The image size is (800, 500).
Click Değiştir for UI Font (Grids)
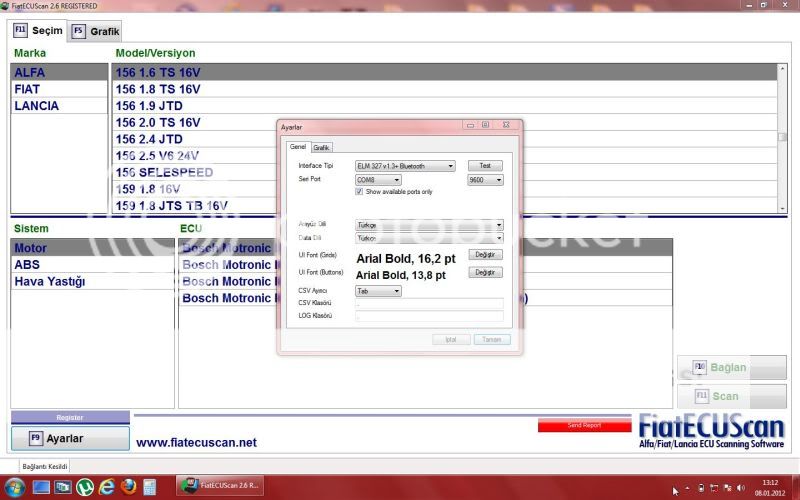(485, 255)
